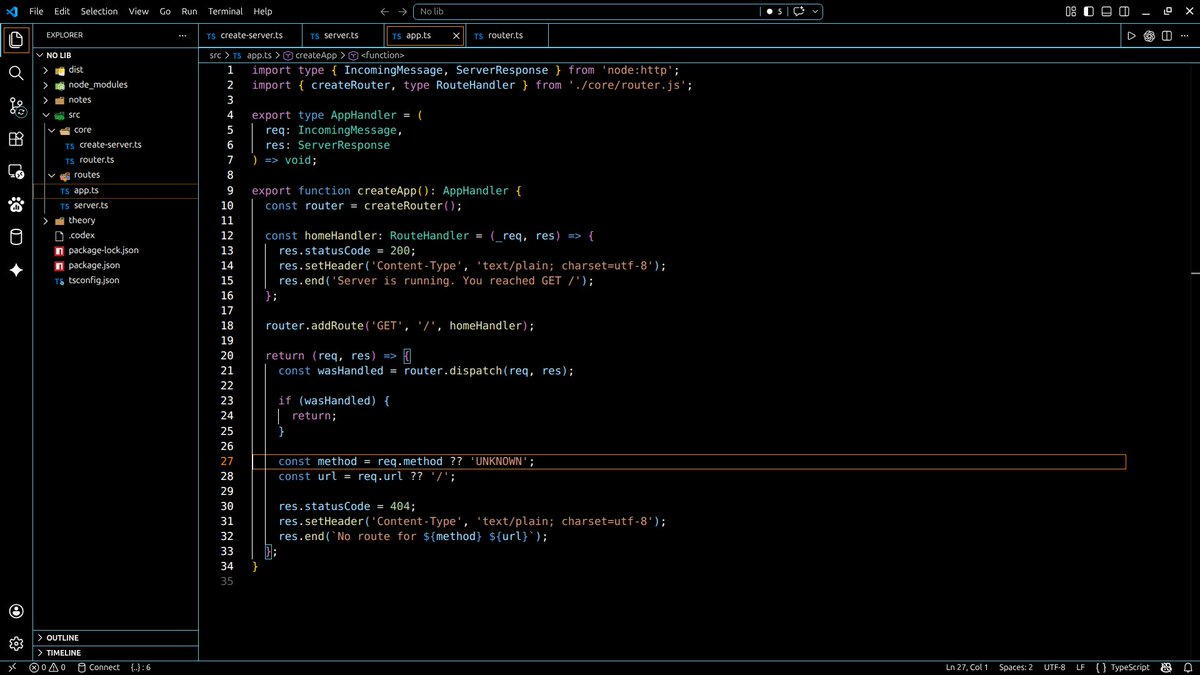Viewport: 1200px width, 675px height.
Task: Collapse the NO LIB root folder
Action: pos(116,55)
